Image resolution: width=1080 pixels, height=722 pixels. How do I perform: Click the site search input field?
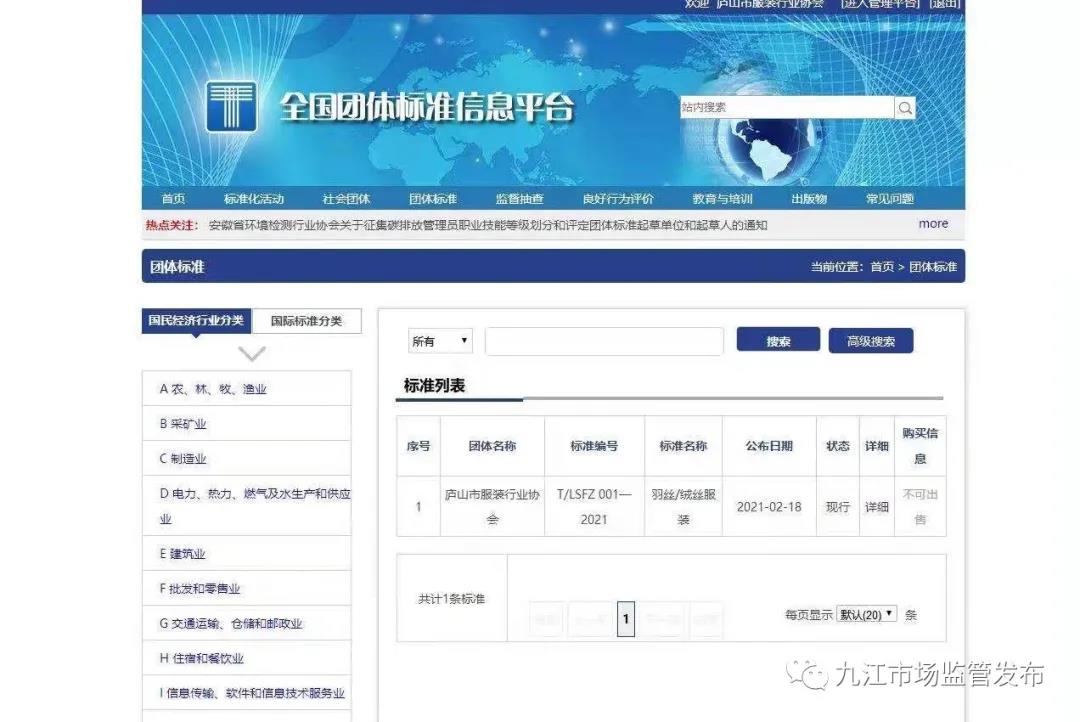click(787, 107)
